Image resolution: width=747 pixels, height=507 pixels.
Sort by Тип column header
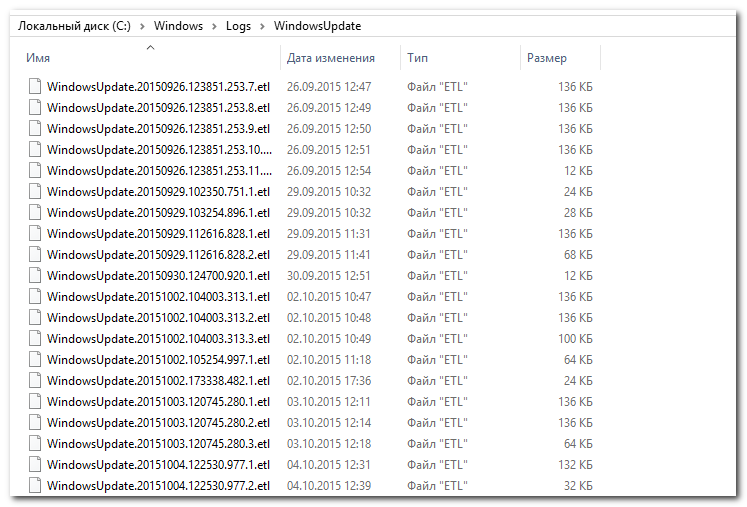click(417, 58)
